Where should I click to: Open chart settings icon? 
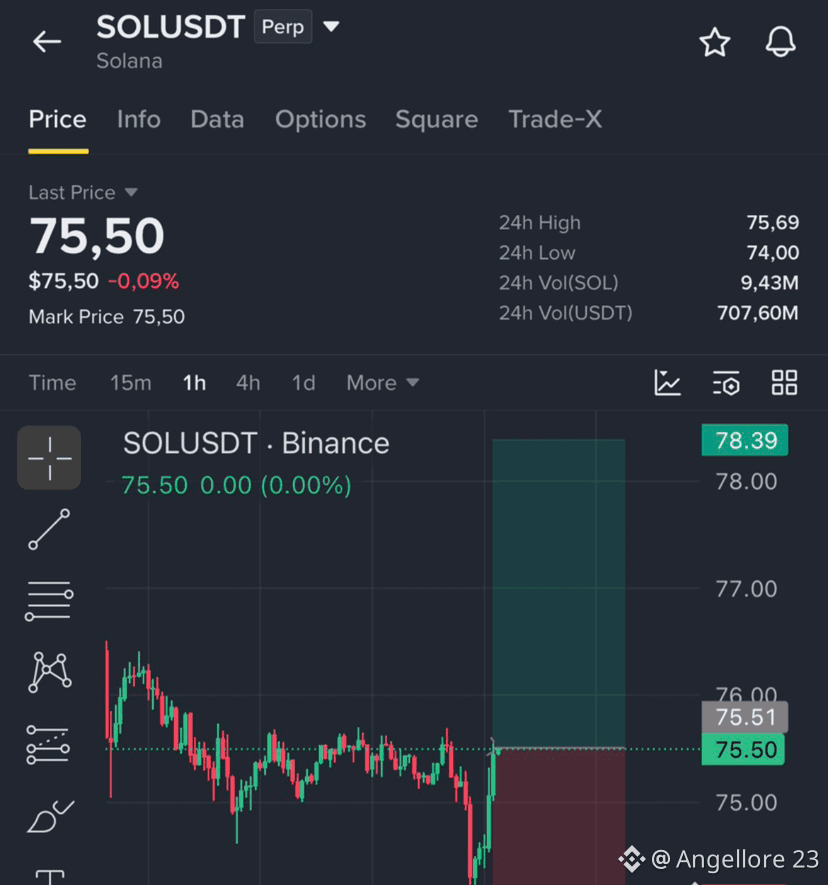726,383
